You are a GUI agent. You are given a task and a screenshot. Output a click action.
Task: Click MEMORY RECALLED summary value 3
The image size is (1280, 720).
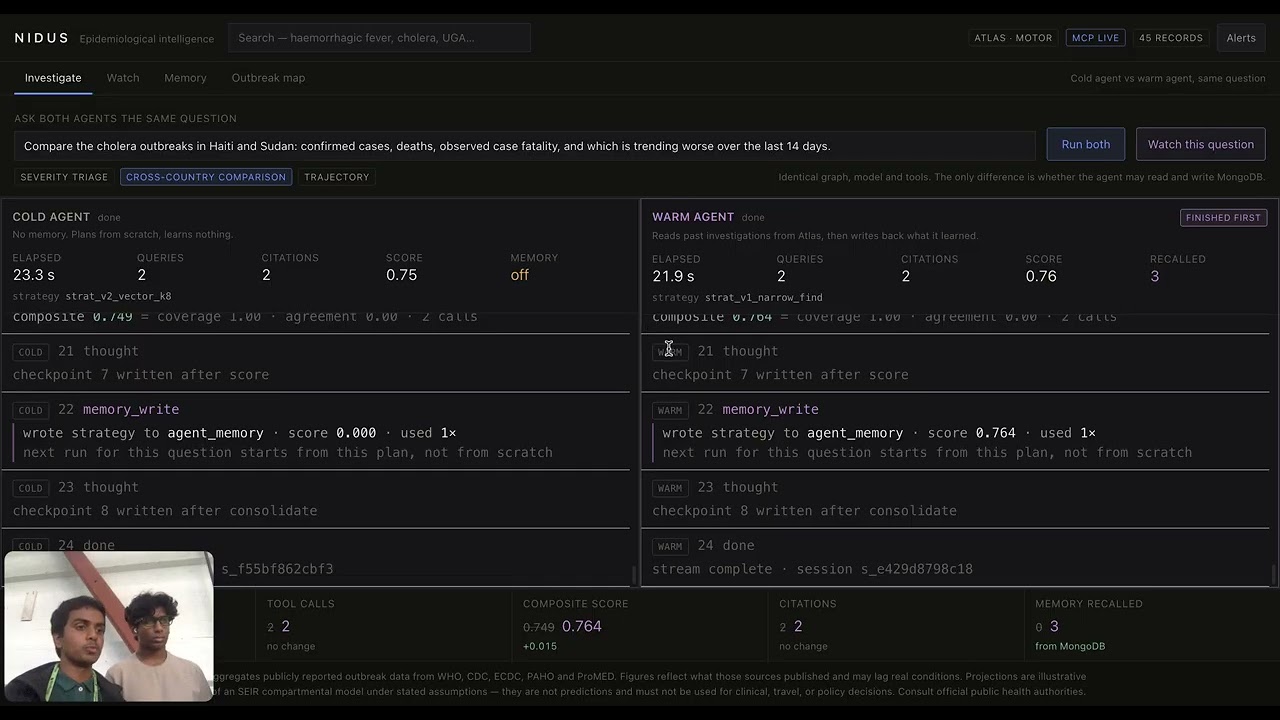(x=1054, y=626)
